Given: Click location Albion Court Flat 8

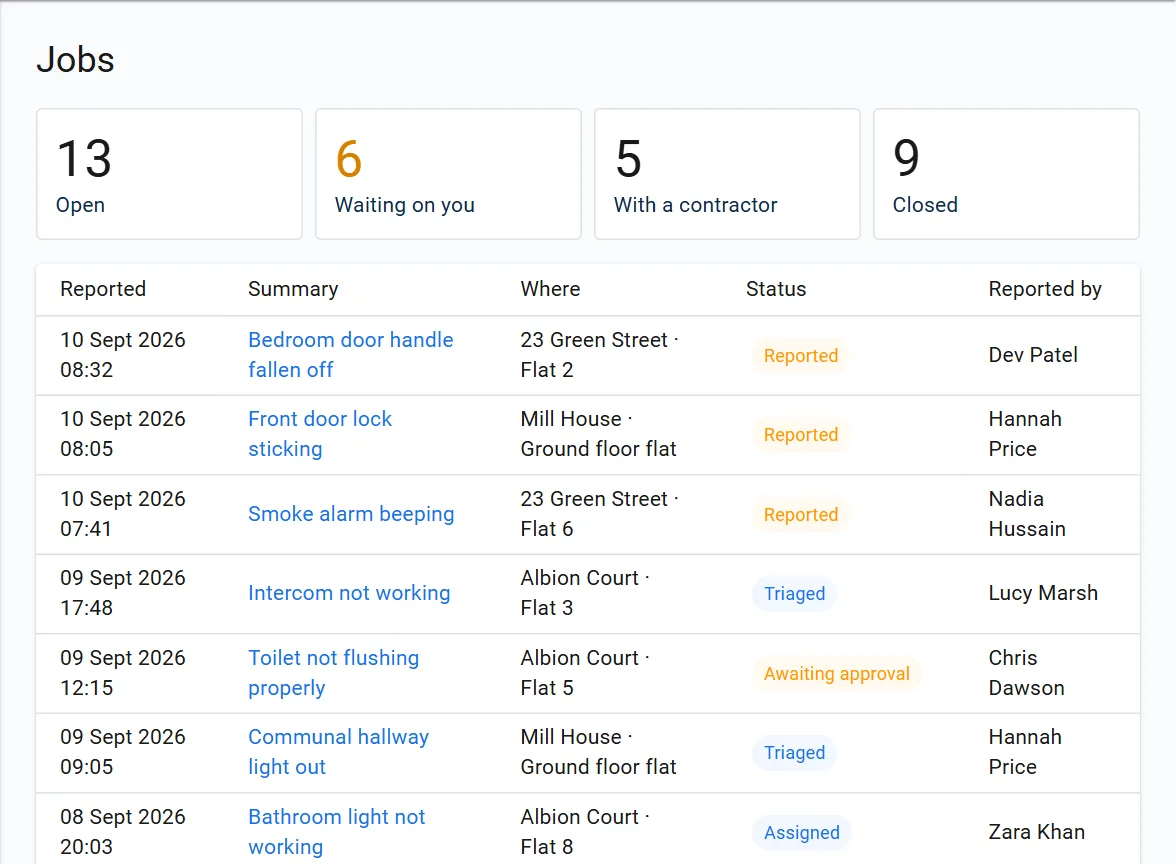Looking at the screenshot, I should (x=585, y=832).
